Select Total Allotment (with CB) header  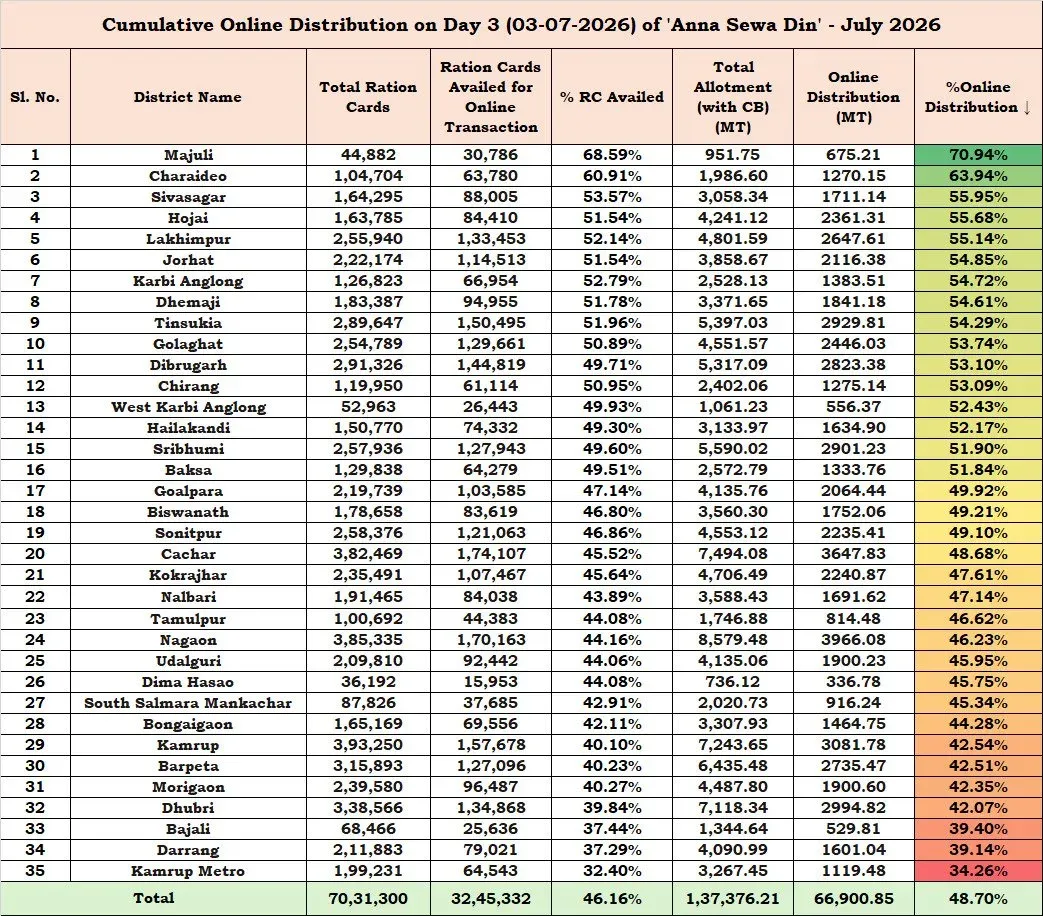(732, 96)
